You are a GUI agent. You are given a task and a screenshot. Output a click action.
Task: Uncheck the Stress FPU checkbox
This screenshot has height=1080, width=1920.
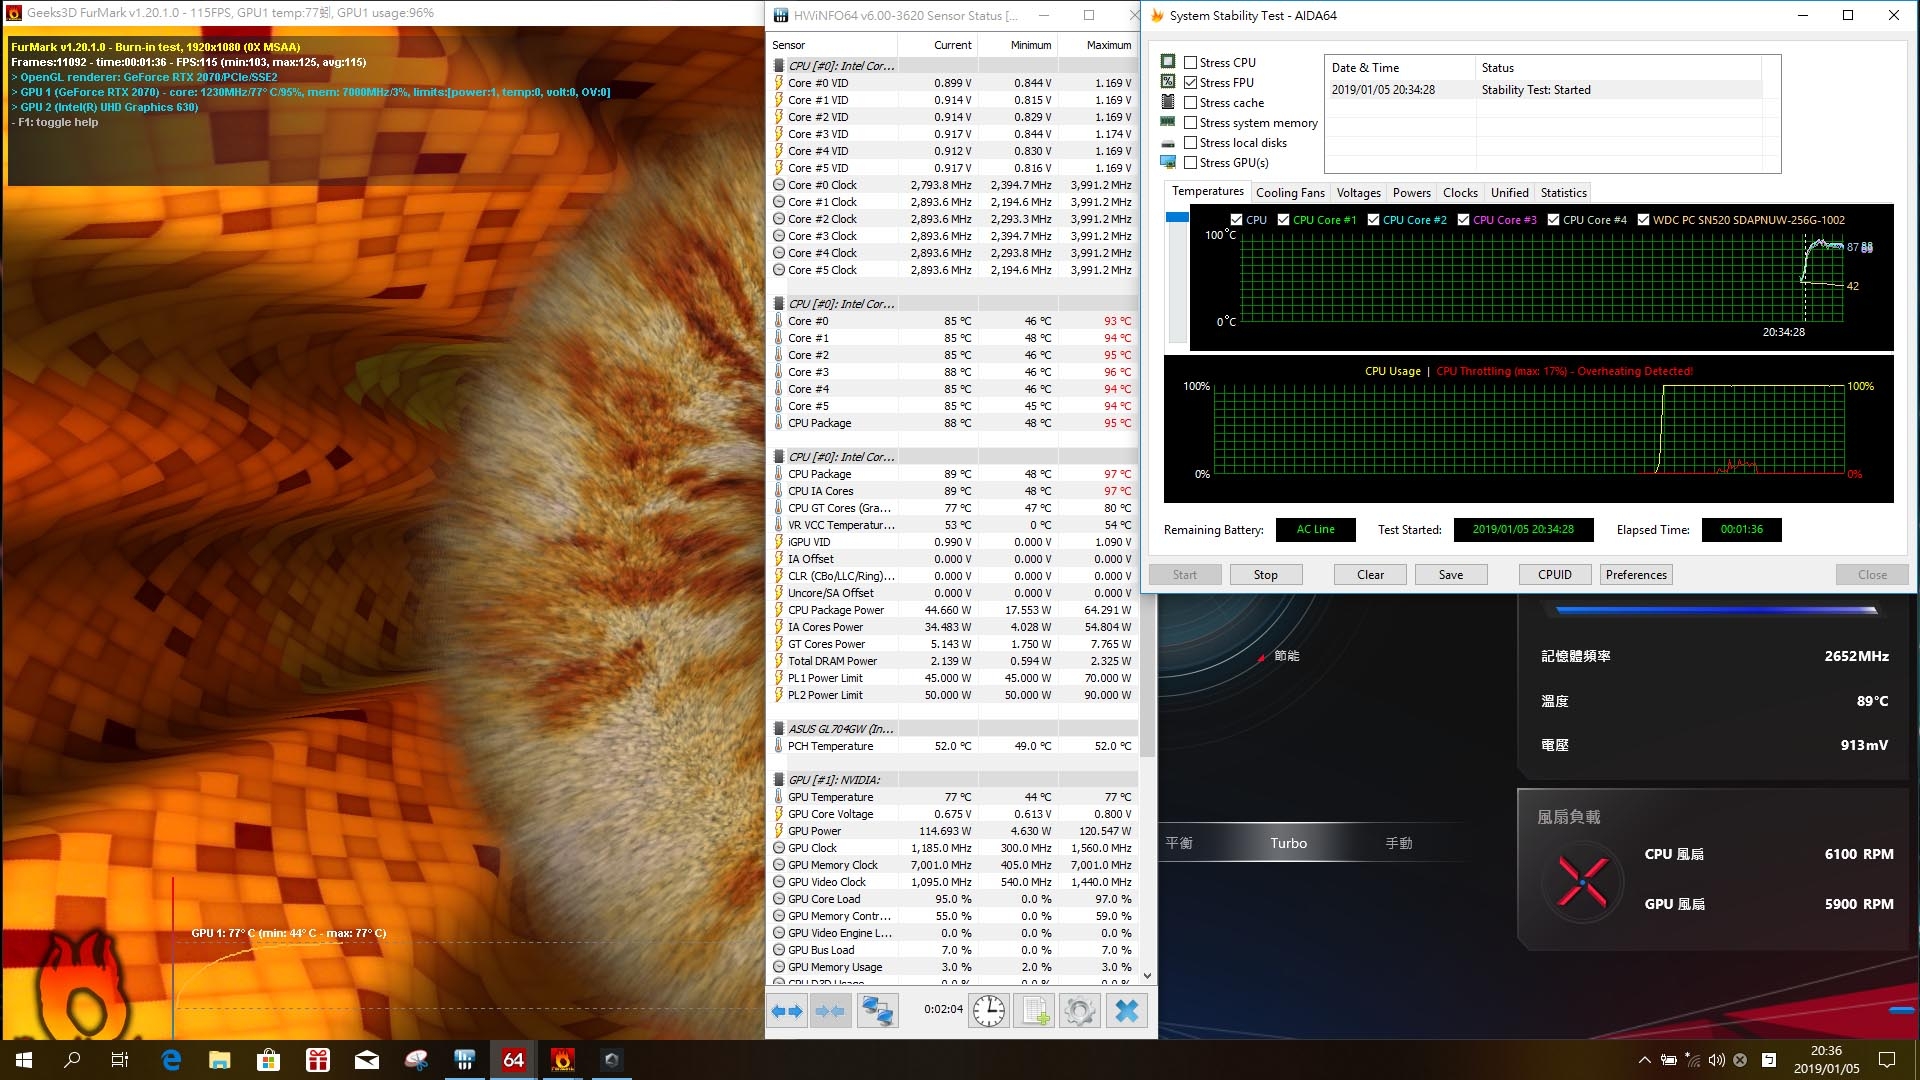(1190, 82)
